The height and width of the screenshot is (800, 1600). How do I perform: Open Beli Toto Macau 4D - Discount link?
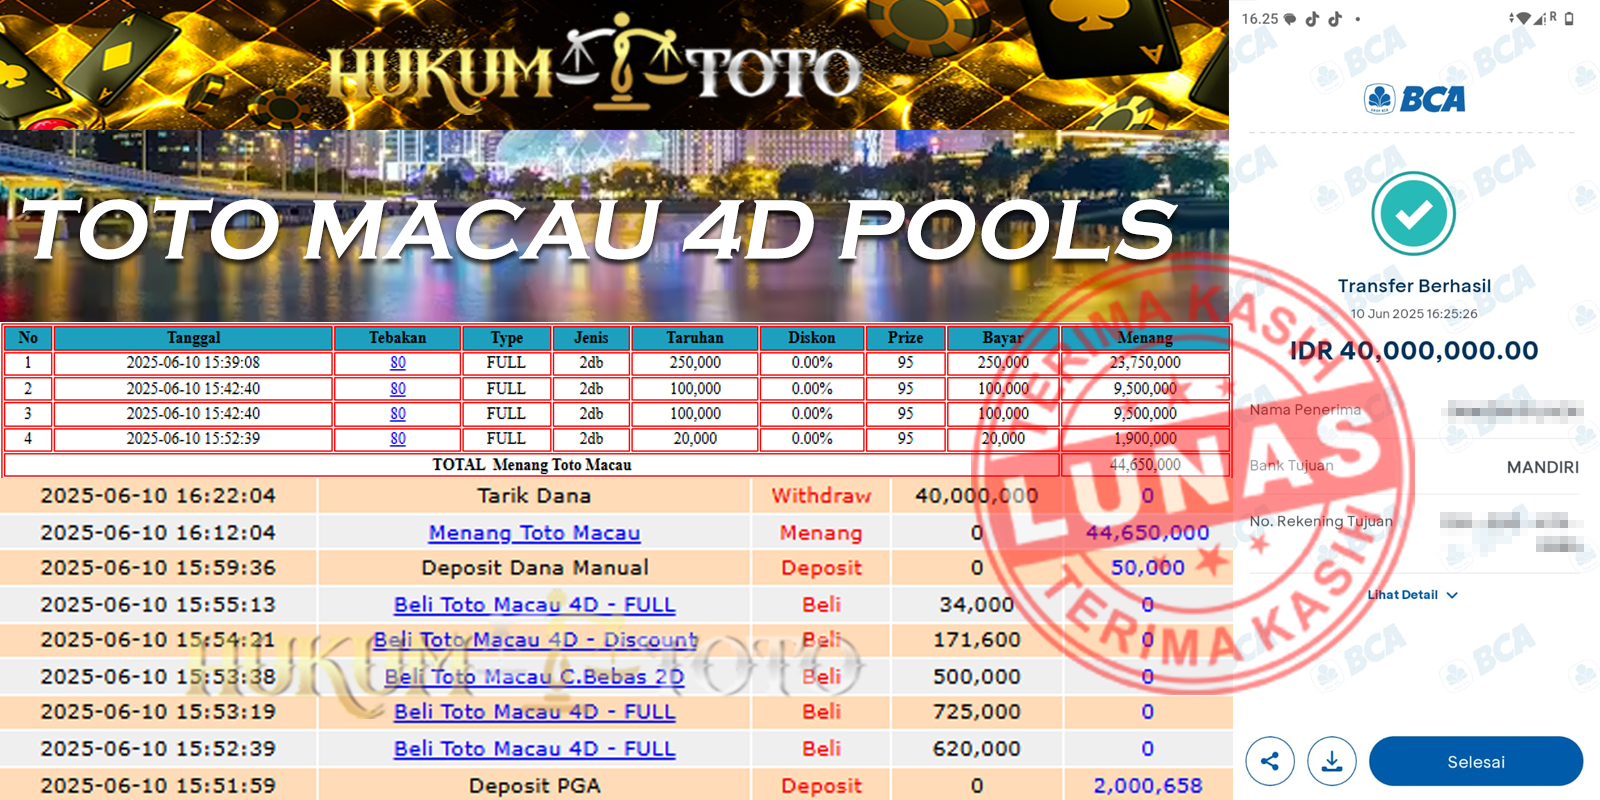point(535,639)
